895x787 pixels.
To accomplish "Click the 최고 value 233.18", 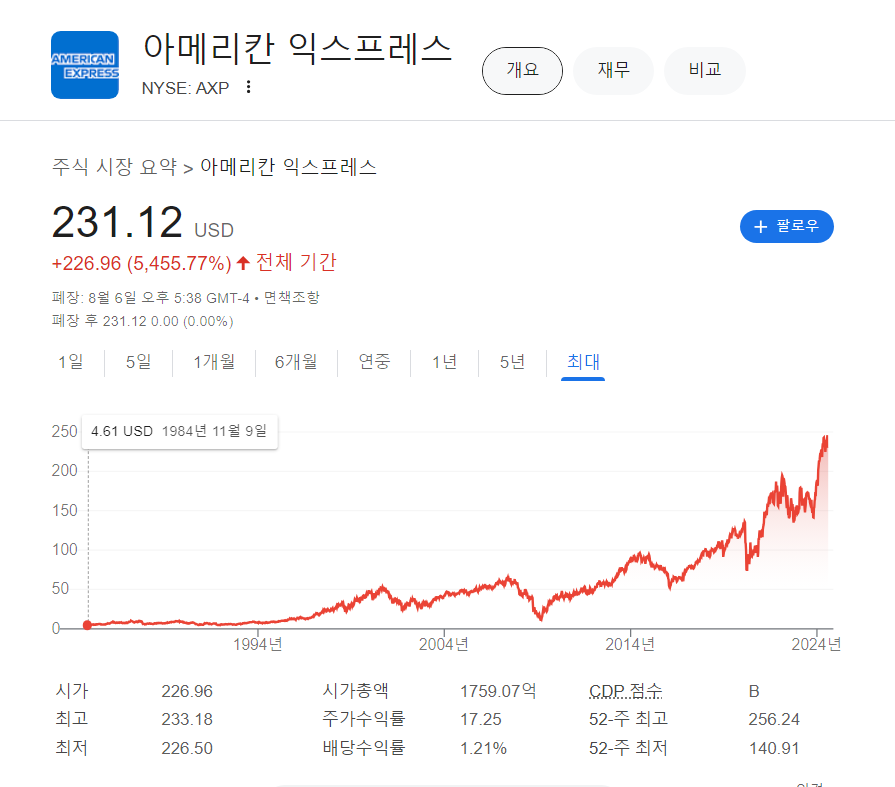I will (x=187, y=719).
